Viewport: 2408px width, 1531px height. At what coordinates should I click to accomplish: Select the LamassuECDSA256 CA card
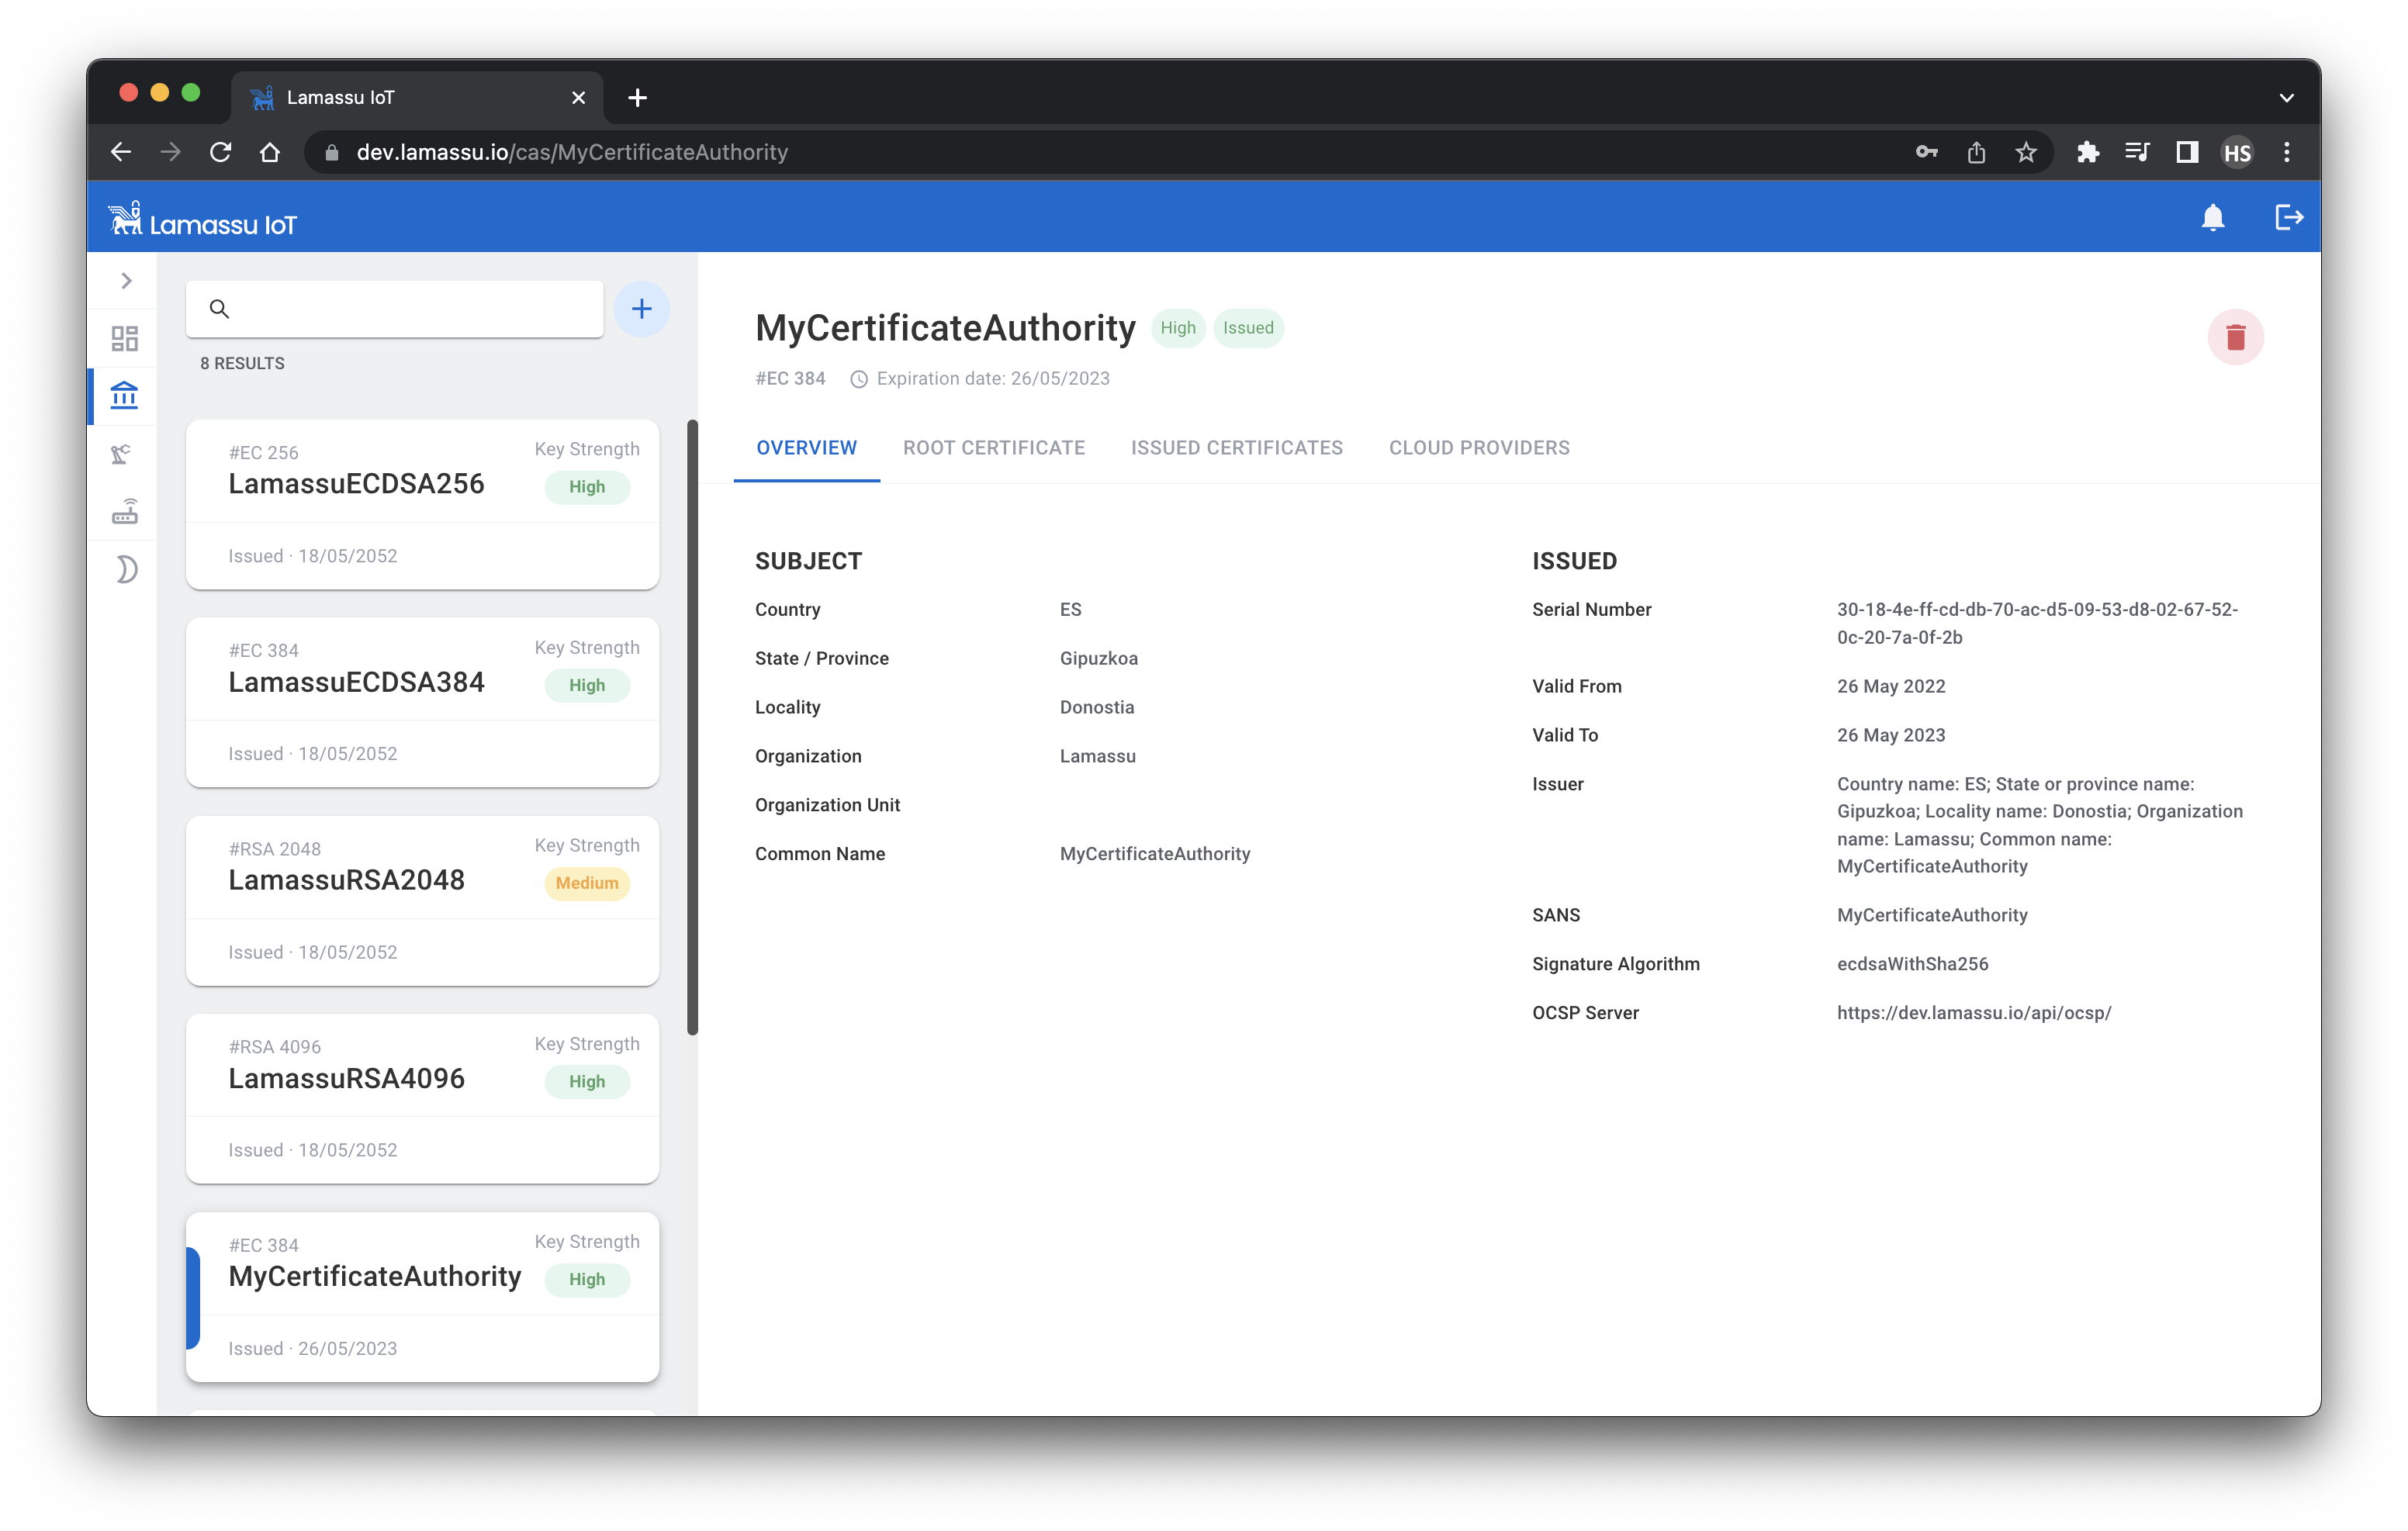click(x=422, y=504)
